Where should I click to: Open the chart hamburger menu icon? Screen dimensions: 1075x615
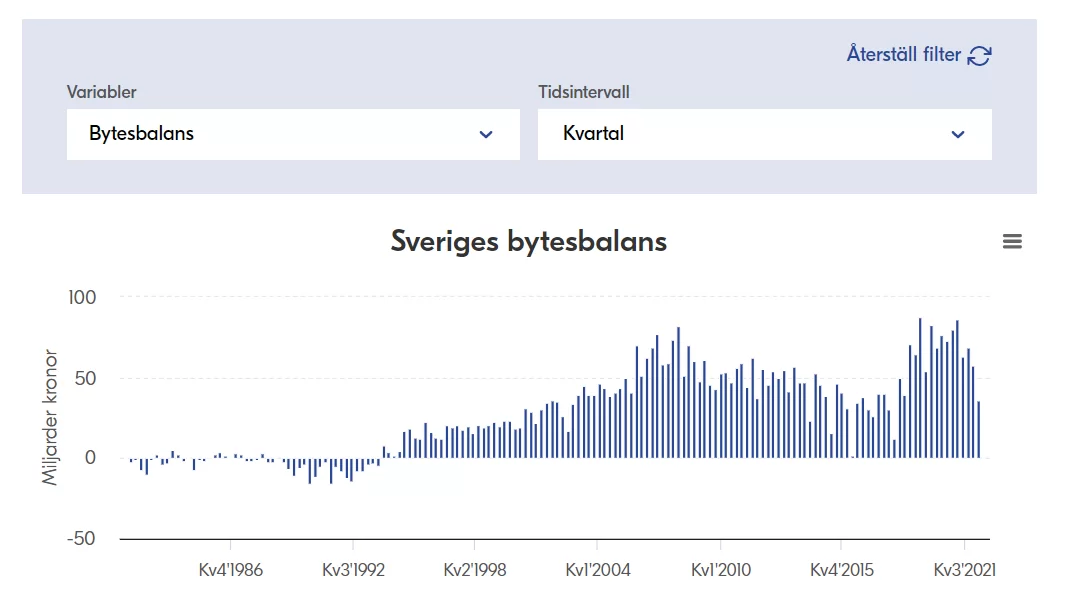1012,241
